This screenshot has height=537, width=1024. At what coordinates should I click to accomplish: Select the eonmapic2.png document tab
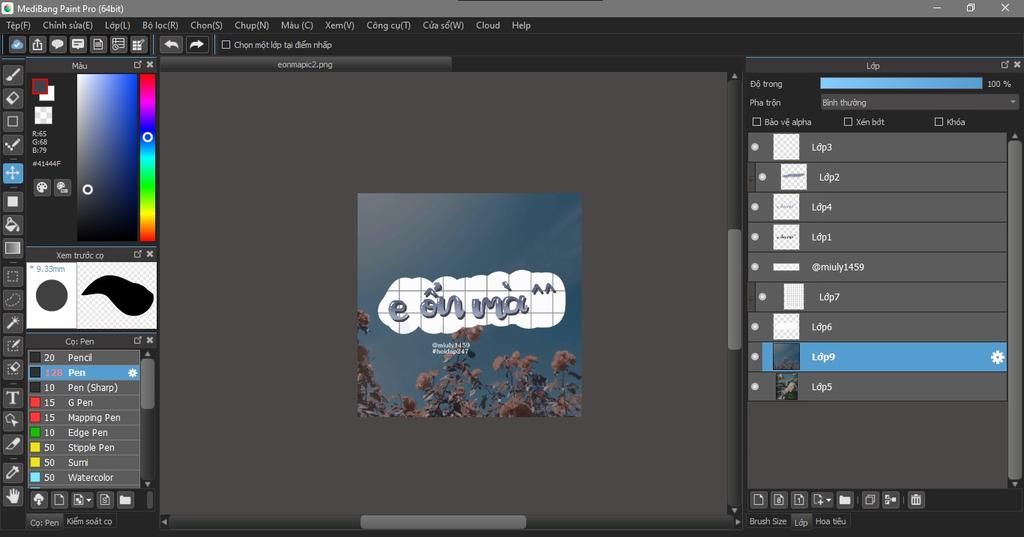[305, 64]
